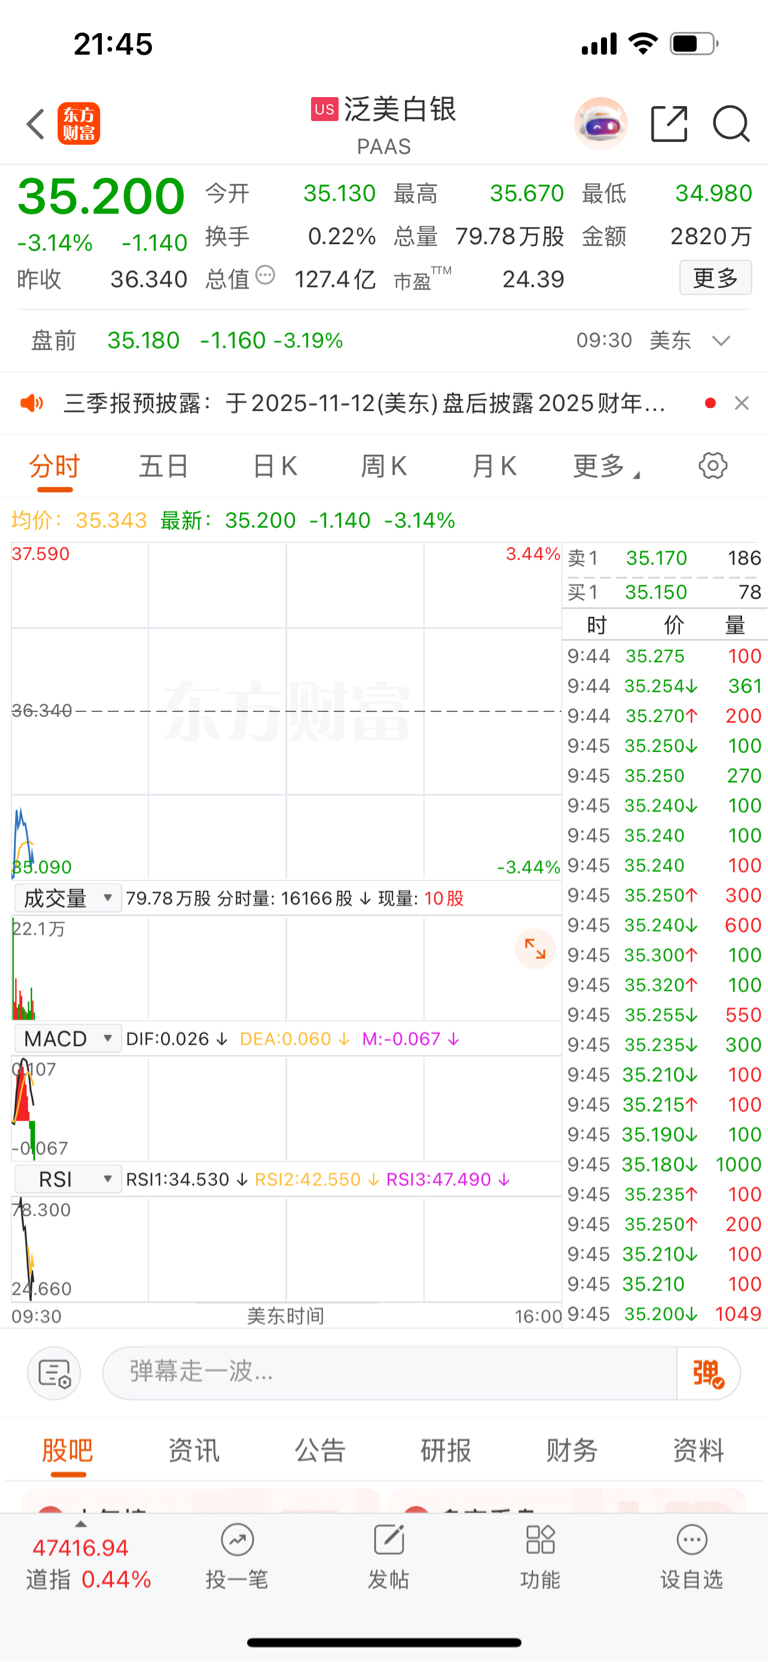Open the RSI indicator dropdown

(x=68, y=1180)
